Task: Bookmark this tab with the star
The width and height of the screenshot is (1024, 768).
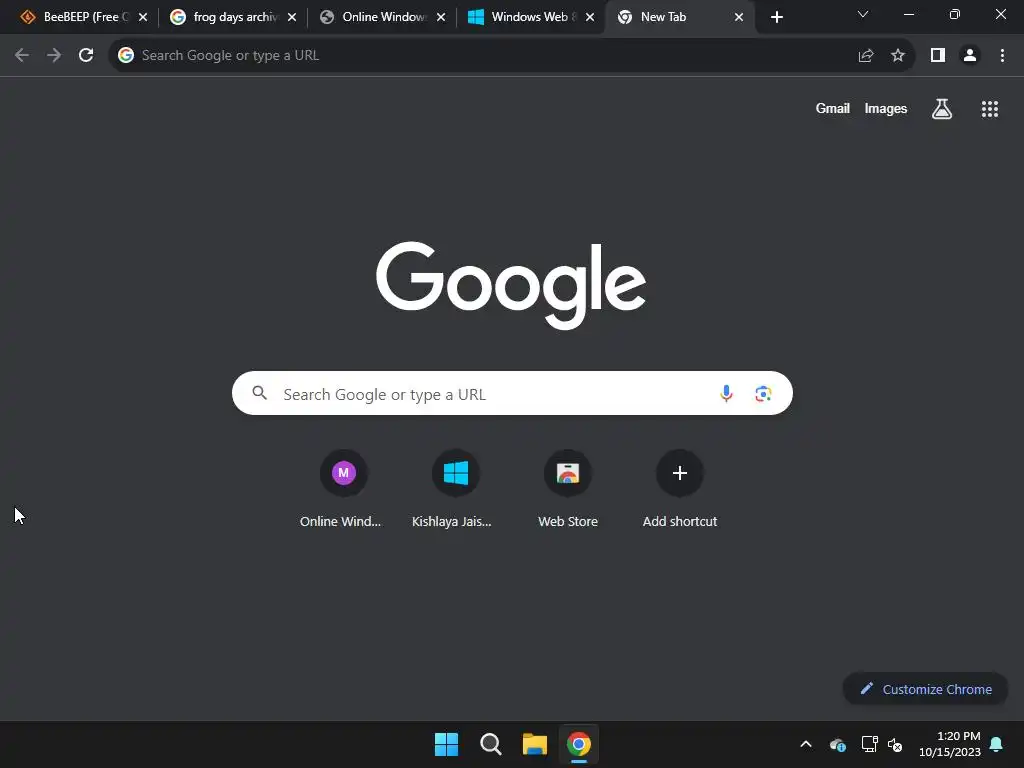Action: 898,56
